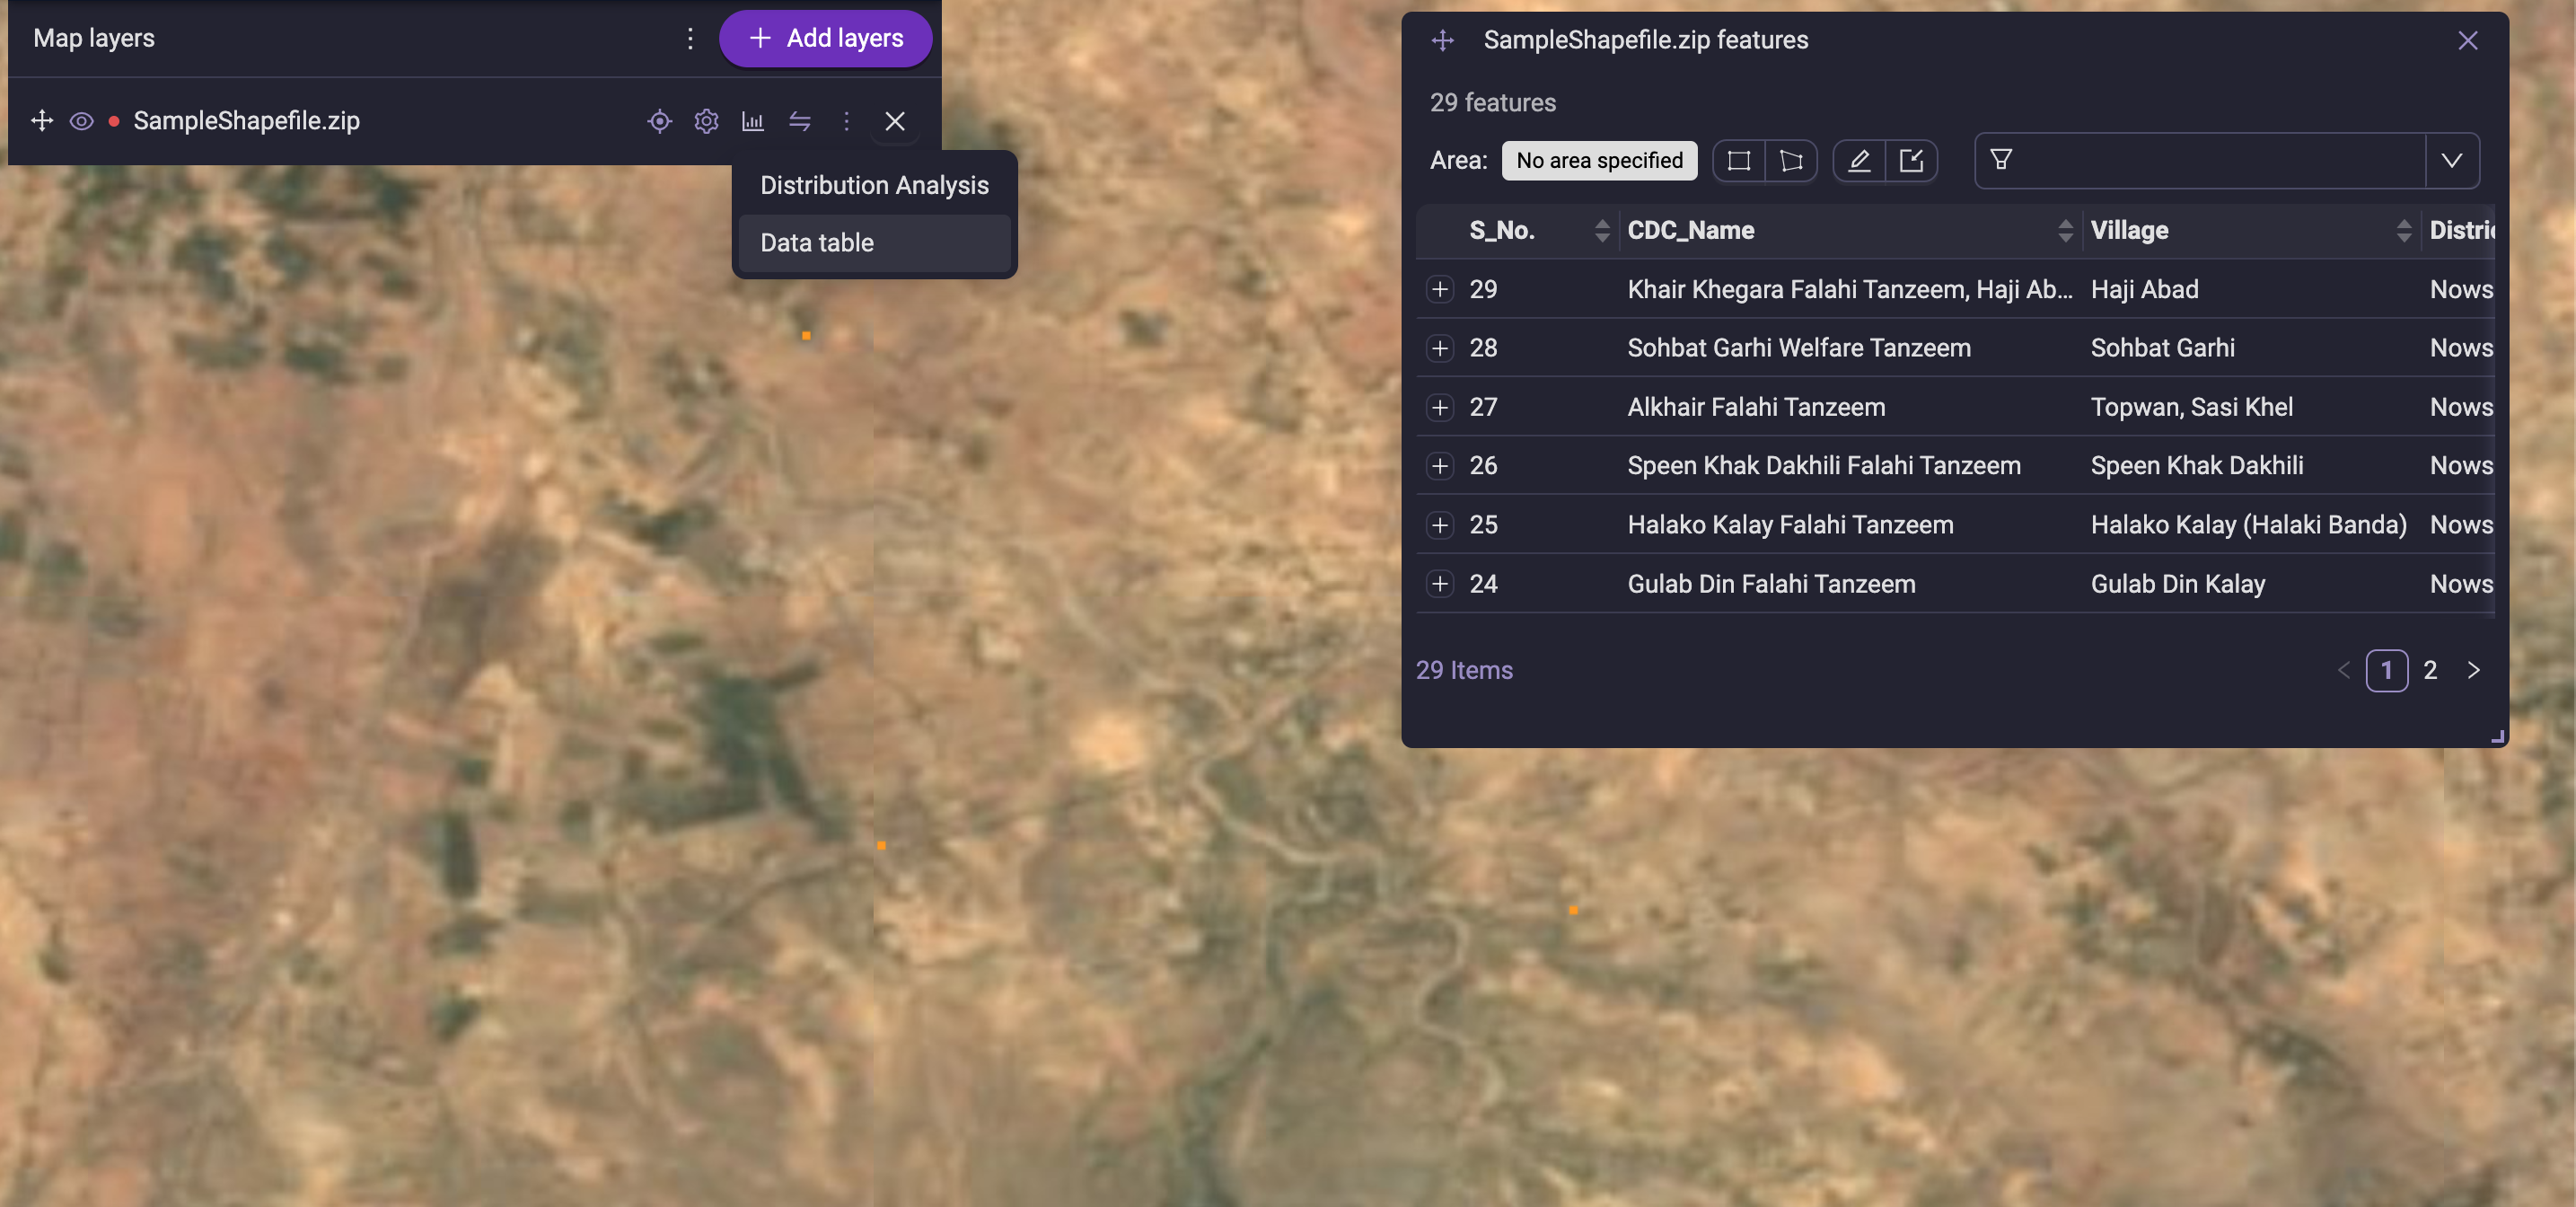Go to page 2 of features

[x=2430, y=671]
